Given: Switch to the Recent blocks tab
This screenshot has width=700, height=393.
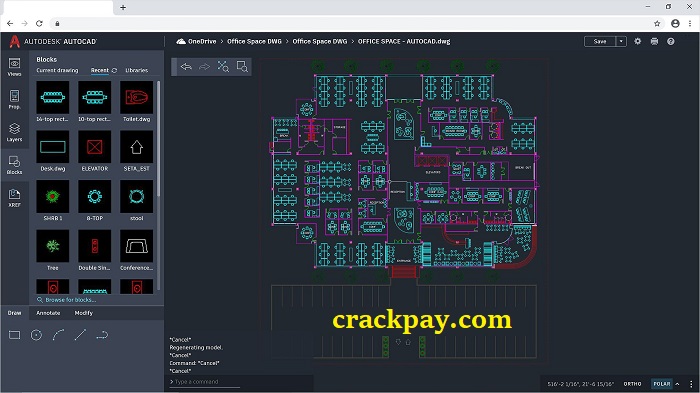Looking at the screenshot, I should tap(100, 70).
